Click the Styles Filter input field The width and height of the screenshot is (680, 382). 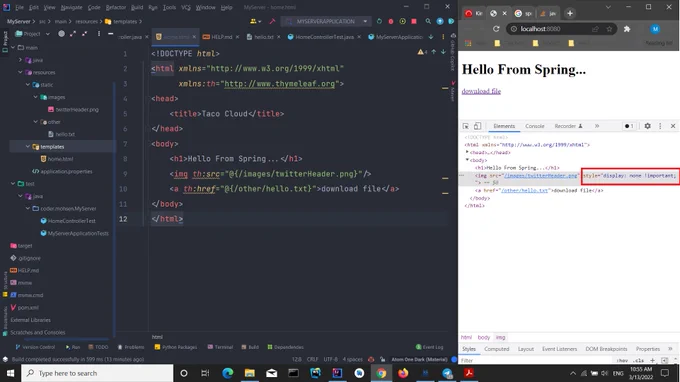coord(536,360)
